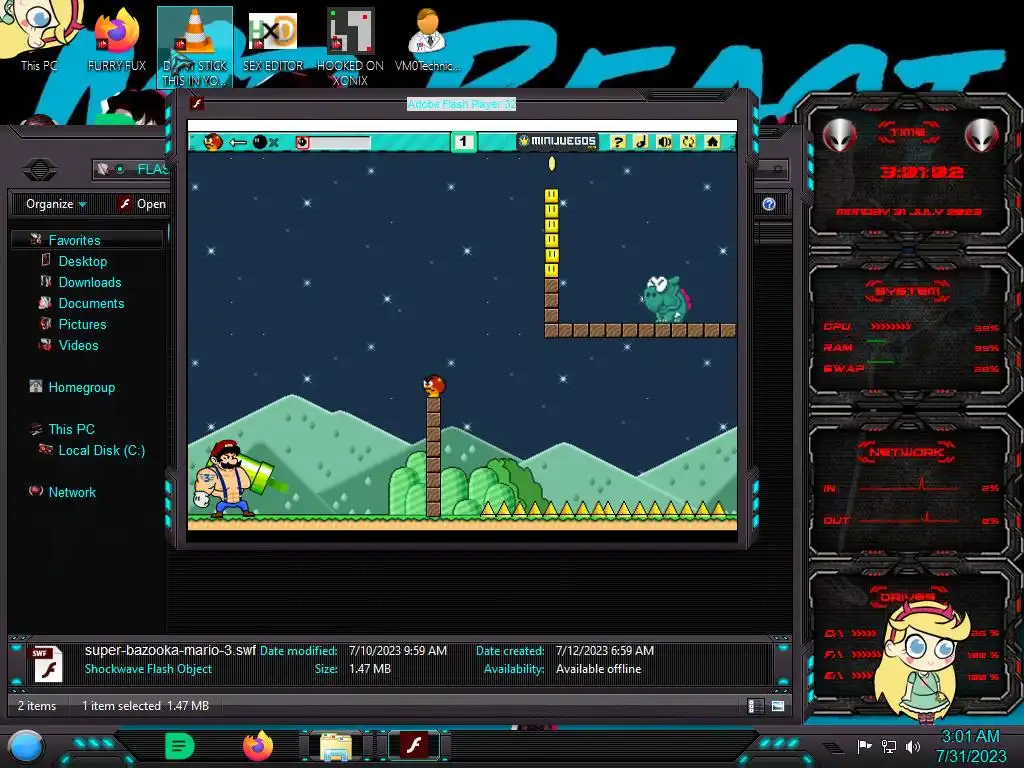1024x768 pixels.
Task: Open the green chat app on taskbar
Action: (x=180, y=746)
